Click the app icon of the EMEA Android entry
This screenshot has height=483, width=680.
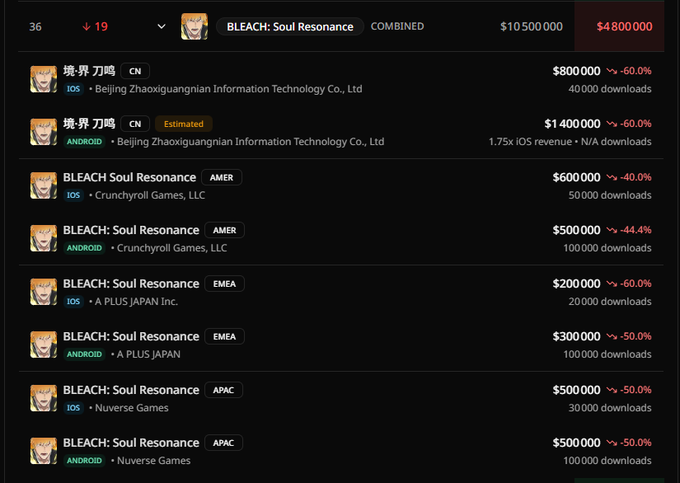click(43, 345)
